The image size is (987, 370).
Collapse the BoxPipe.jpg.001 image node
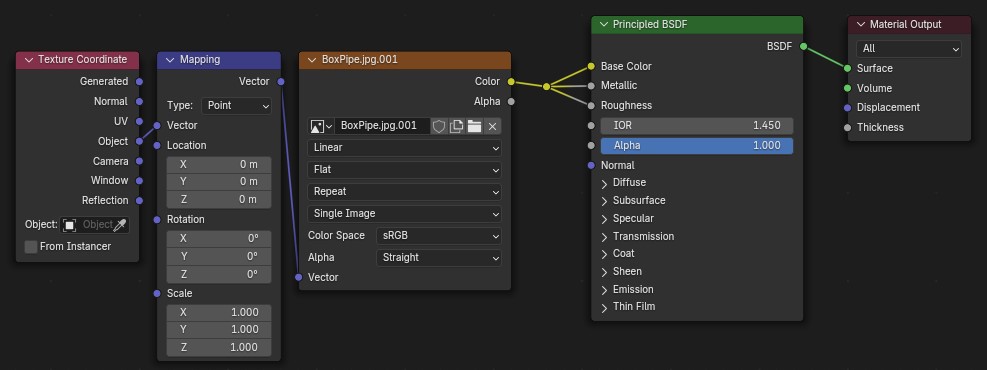(312, 60)
